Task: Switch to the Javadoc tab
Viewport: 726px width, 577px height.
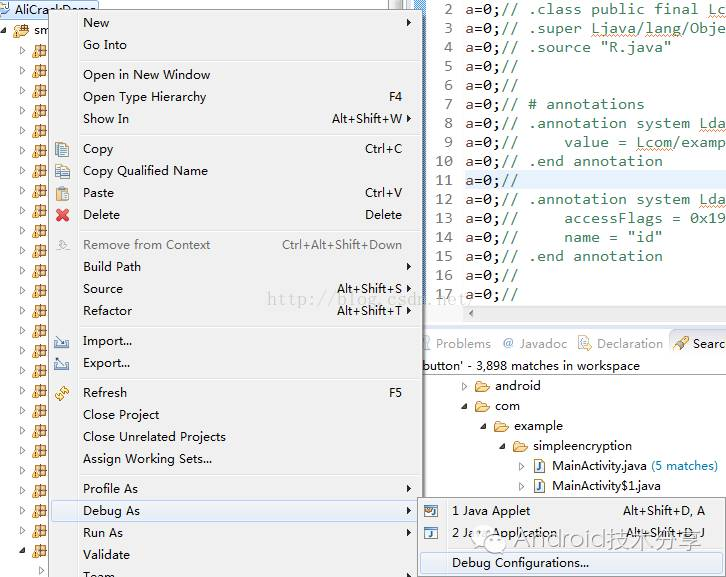Action: click(x=535, y=344)
